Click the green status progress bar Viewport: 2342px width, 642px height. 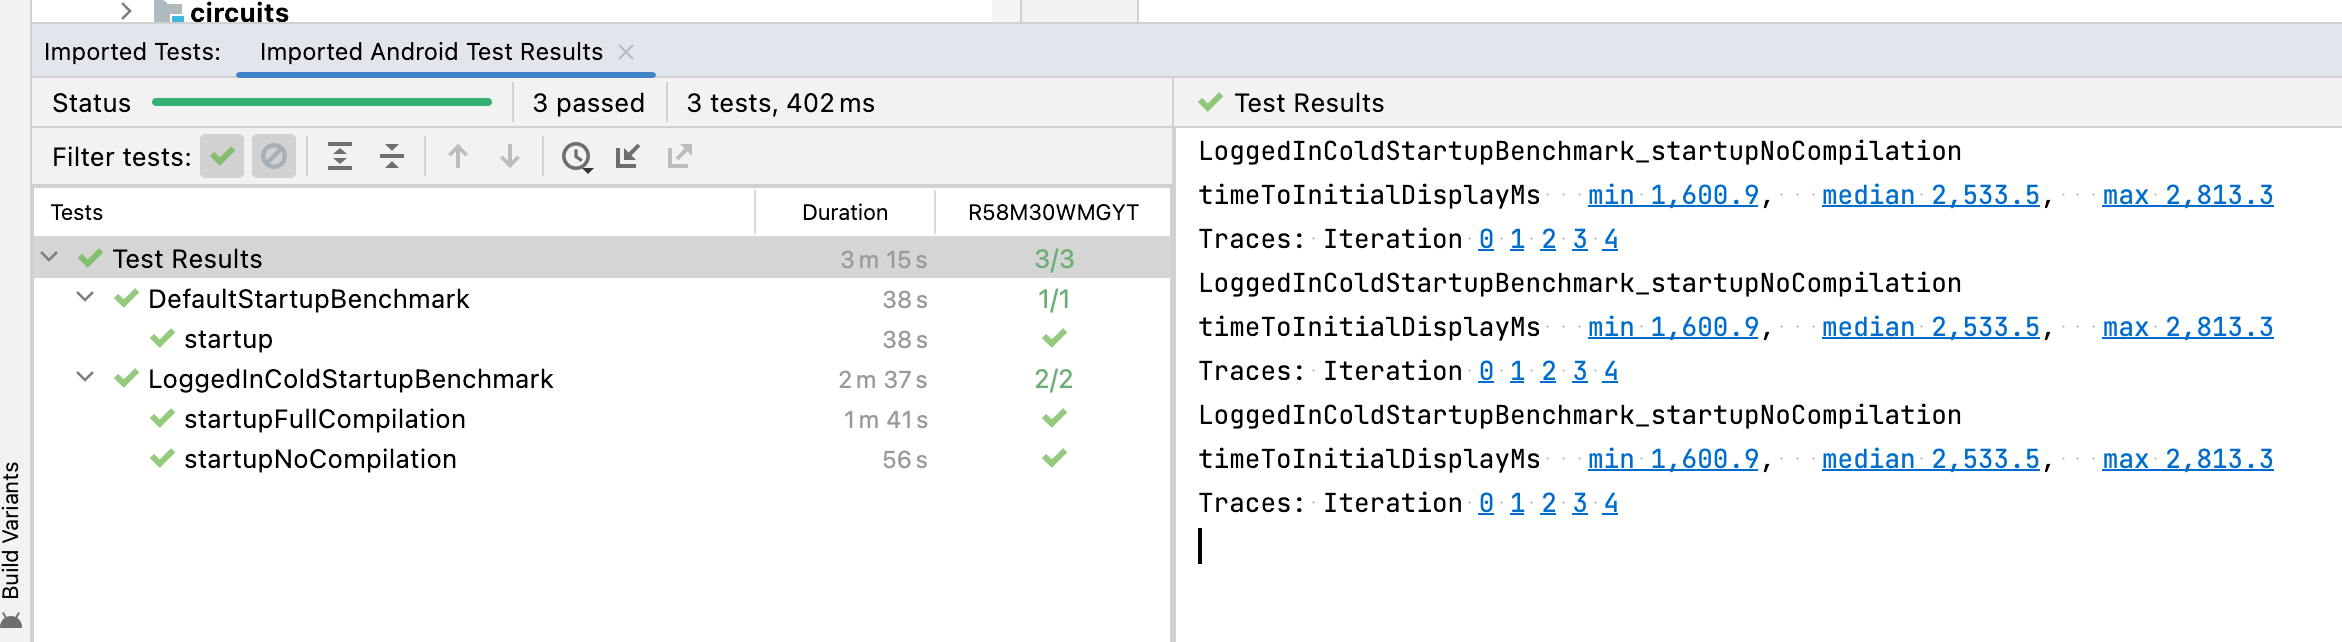point(321,102)
